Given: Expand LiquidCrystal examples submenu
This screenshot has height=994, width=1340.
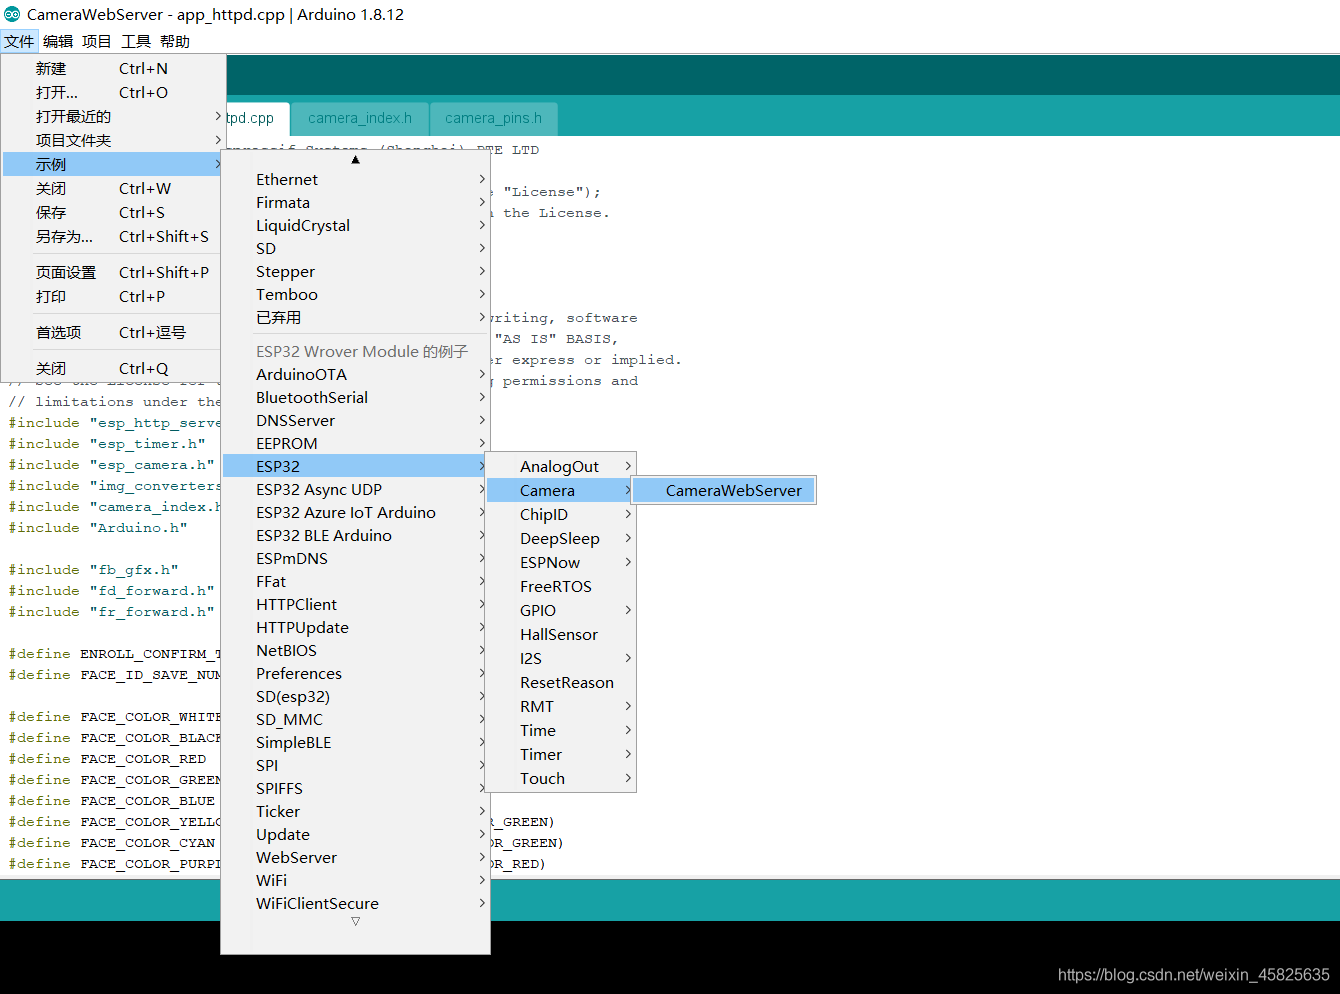Looking at the screenshot, I should coord(355,225).
